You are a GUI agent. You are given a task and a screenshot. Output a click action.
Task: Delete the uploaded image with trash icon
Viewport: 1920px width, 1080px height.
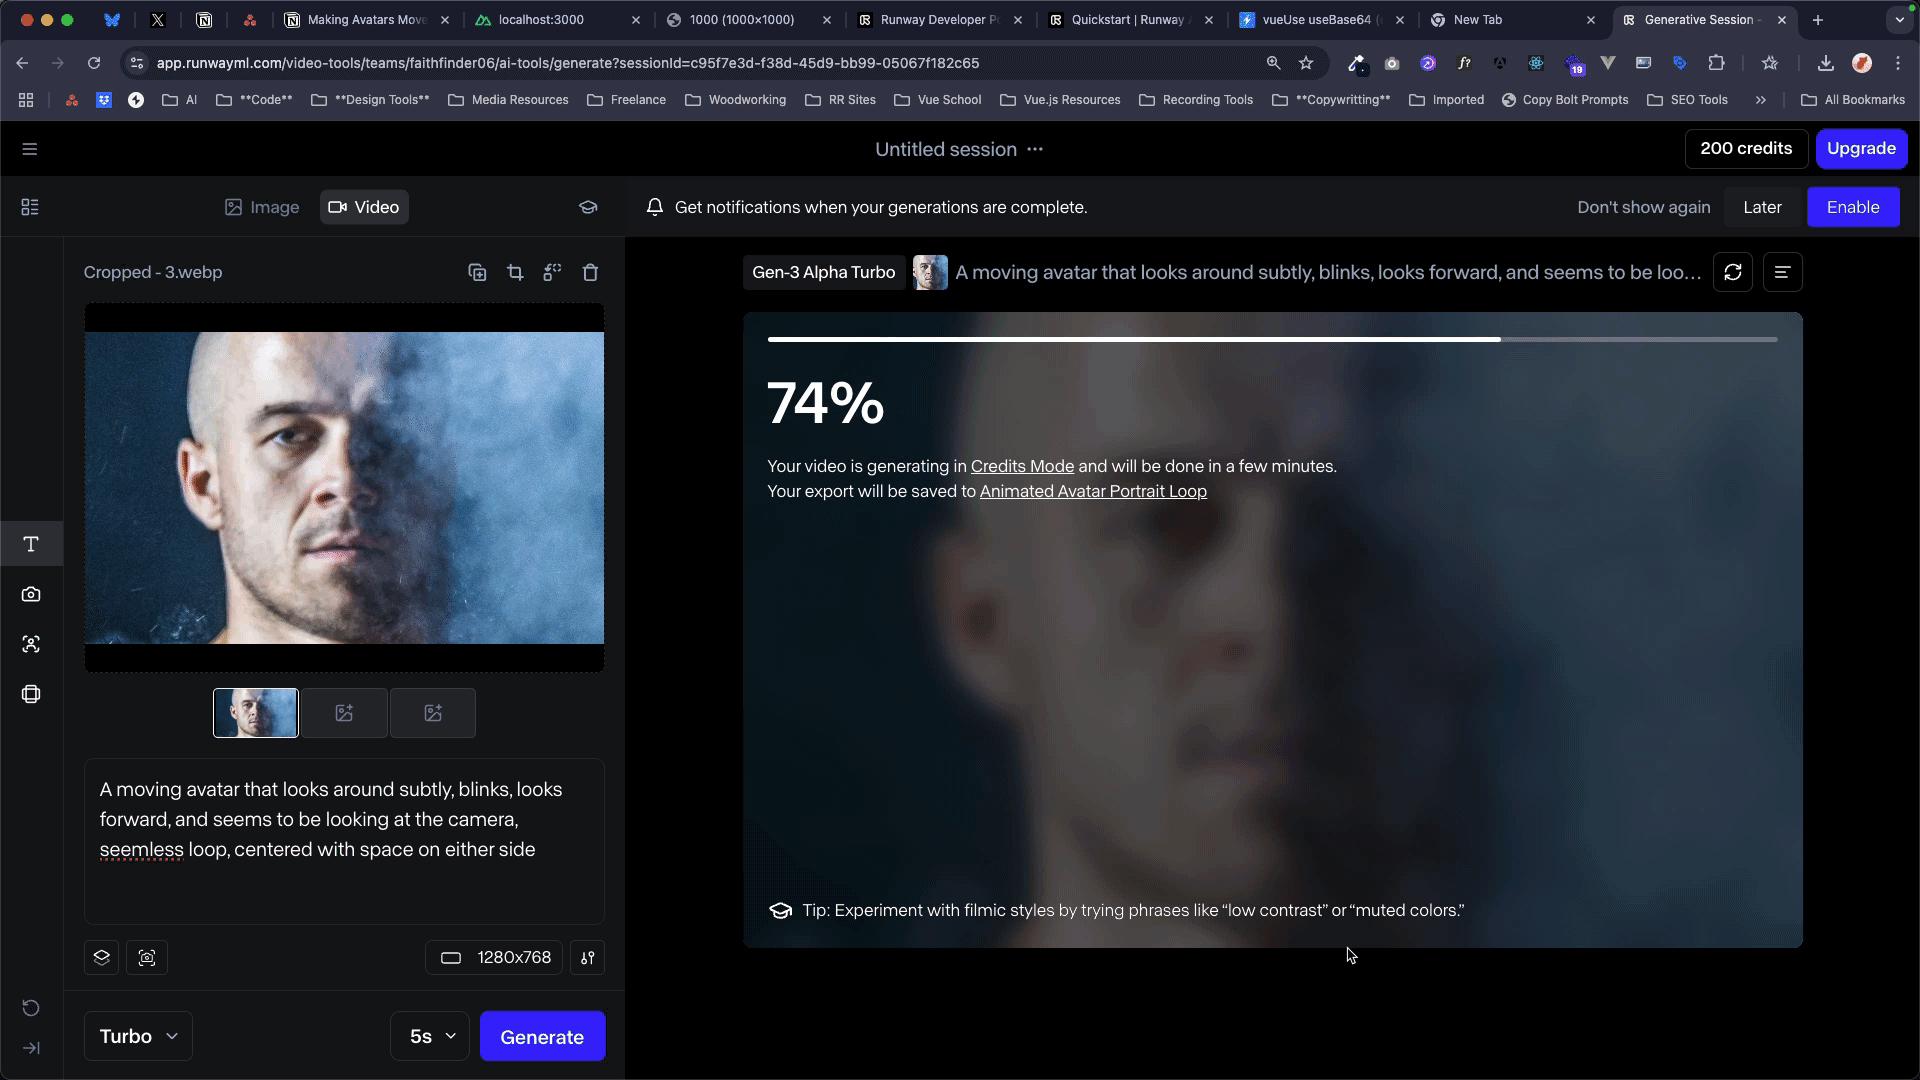coord(590,272)
